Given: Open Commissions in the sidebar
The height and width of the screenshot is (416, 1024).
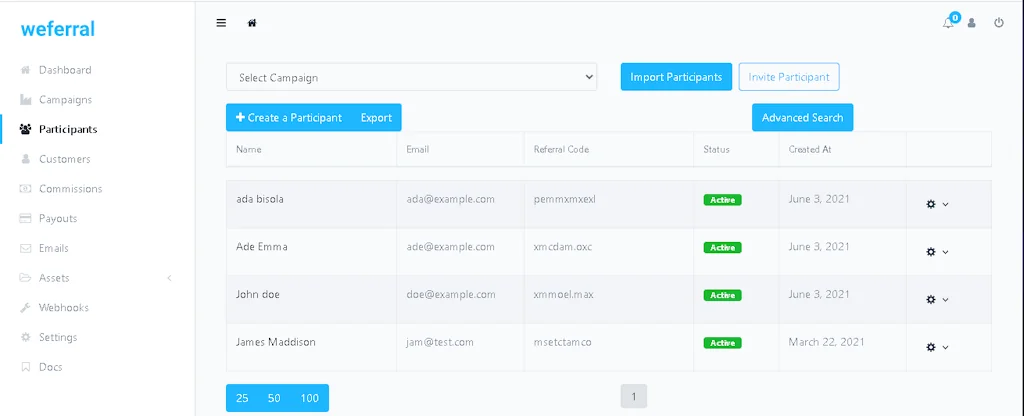Looking at the screenshot, I should click(x=70, y=189).
